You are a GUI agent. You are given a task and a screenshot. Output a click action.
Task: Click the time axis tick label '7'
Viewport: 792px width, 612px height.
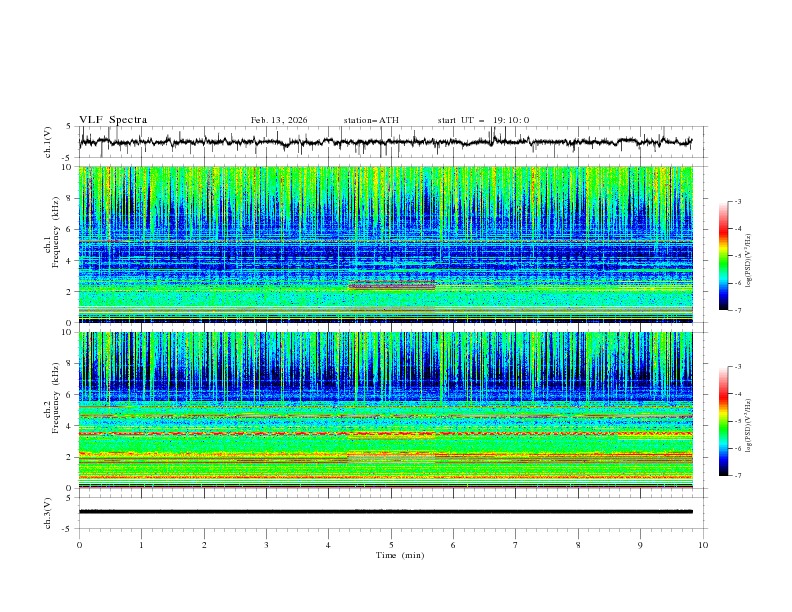coord(516,545)
